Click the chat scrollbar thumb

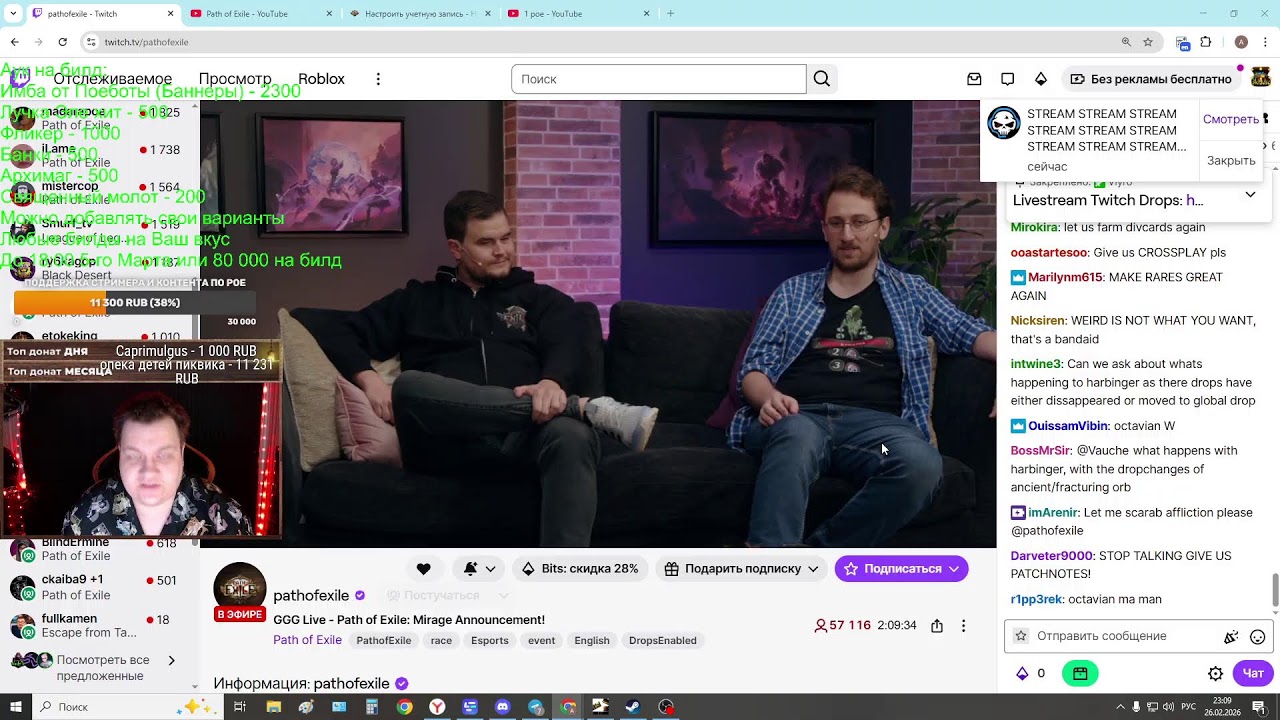point(1275,590)
